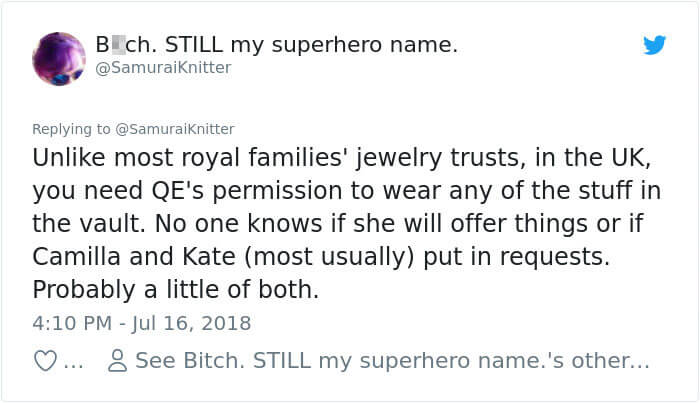Screen dimensions: 700x403
Task: Select the person silhouette icon
Action: coord(118,361)
